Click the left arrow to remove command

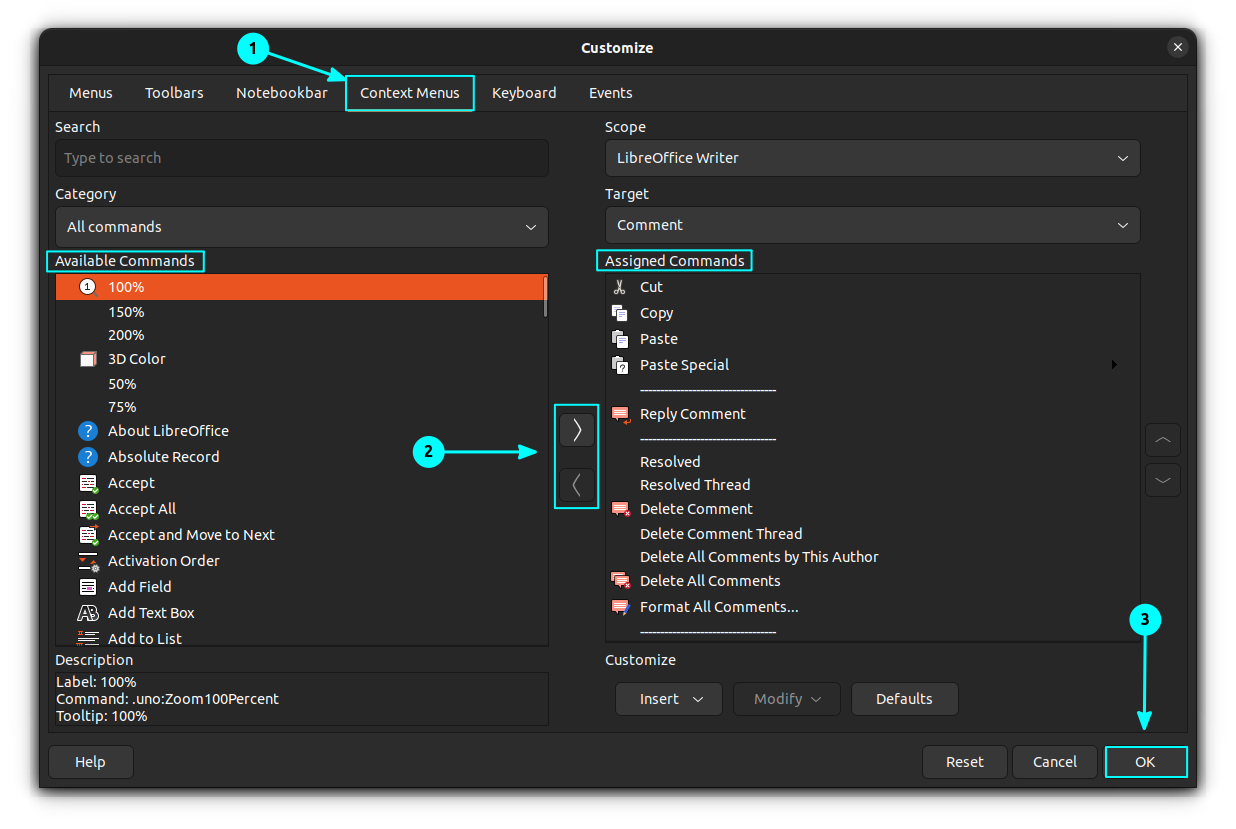[x=576, y=486]
